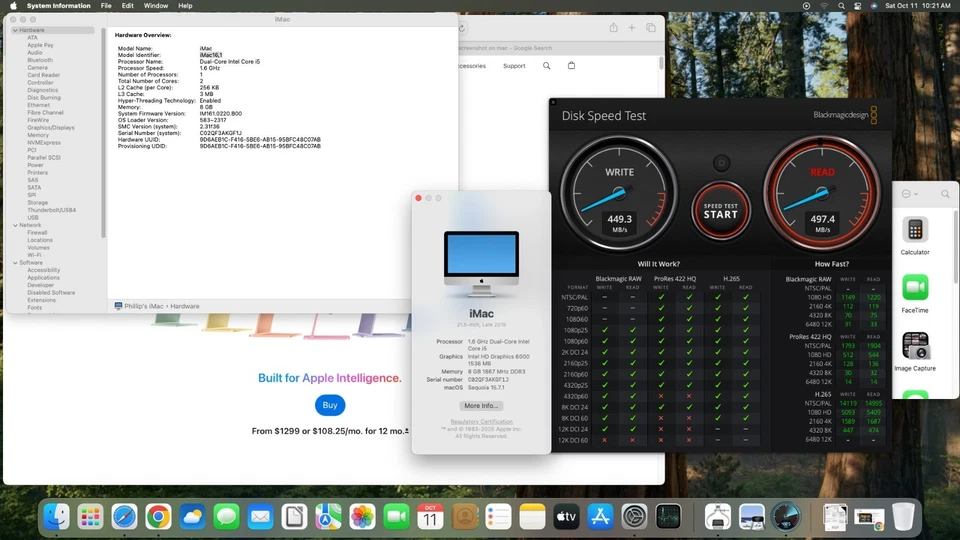960x540 pixels.
Task: Open the Edit menu
Action: (x=127, y=6)
